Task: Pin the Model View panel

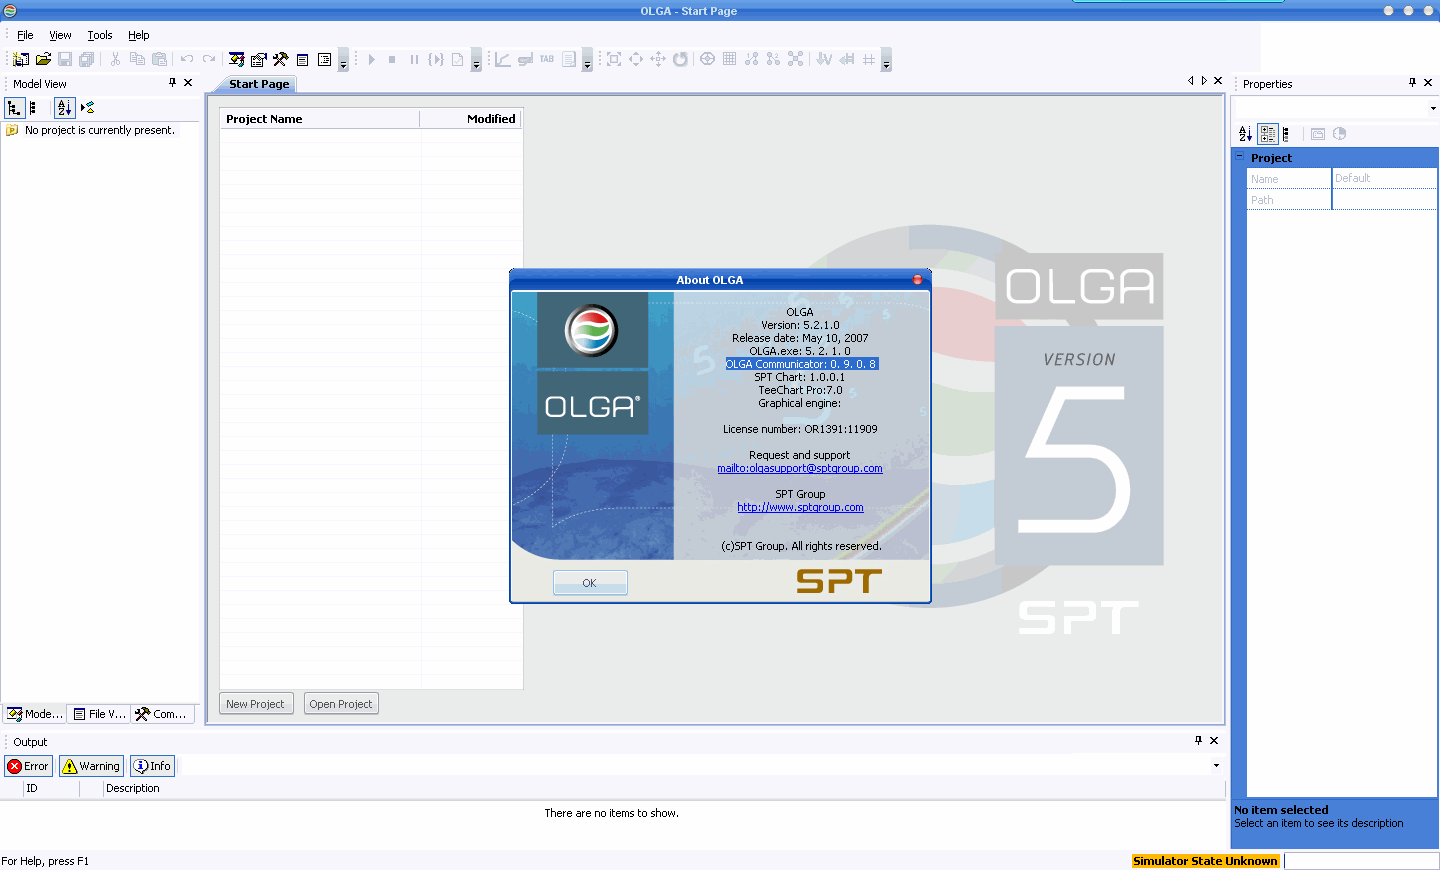Action: 172,83
